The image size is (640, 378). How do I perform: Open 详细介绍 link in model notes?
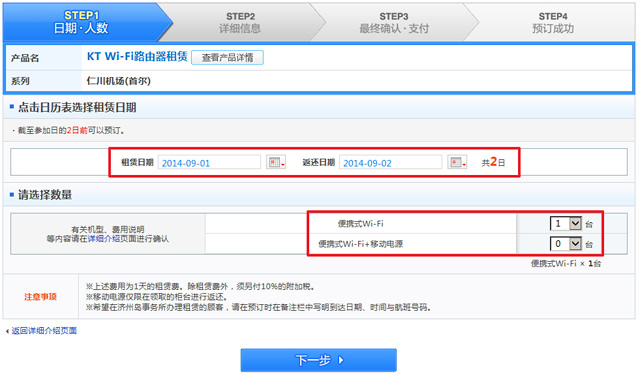[x=104, y=239]
